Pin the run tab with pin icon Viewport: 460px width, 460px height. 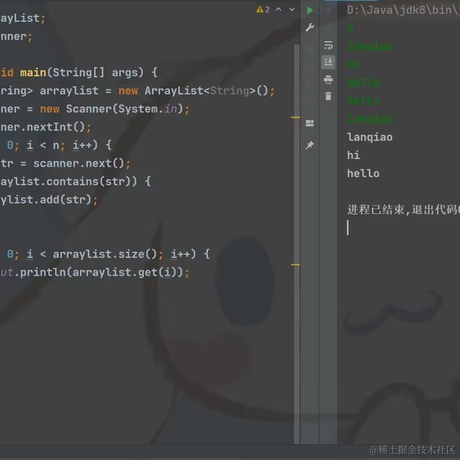point(310,145)
